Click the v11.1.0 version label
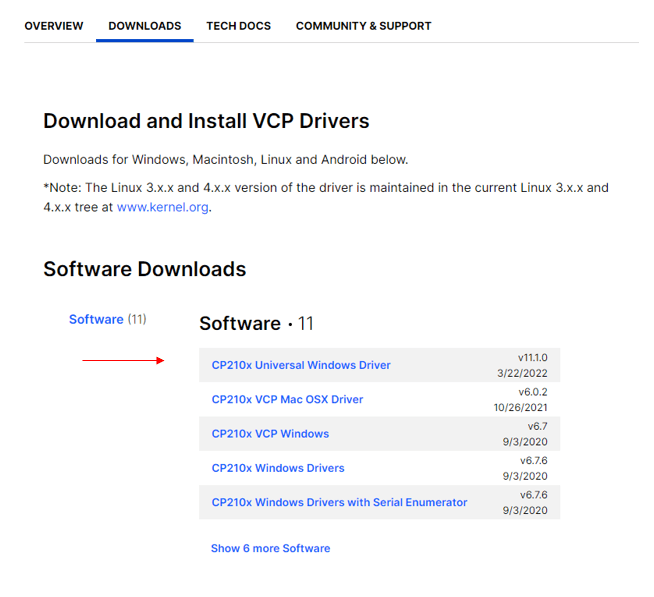The height and width of the screenshot is (597, 654). [x=532, y=357]
